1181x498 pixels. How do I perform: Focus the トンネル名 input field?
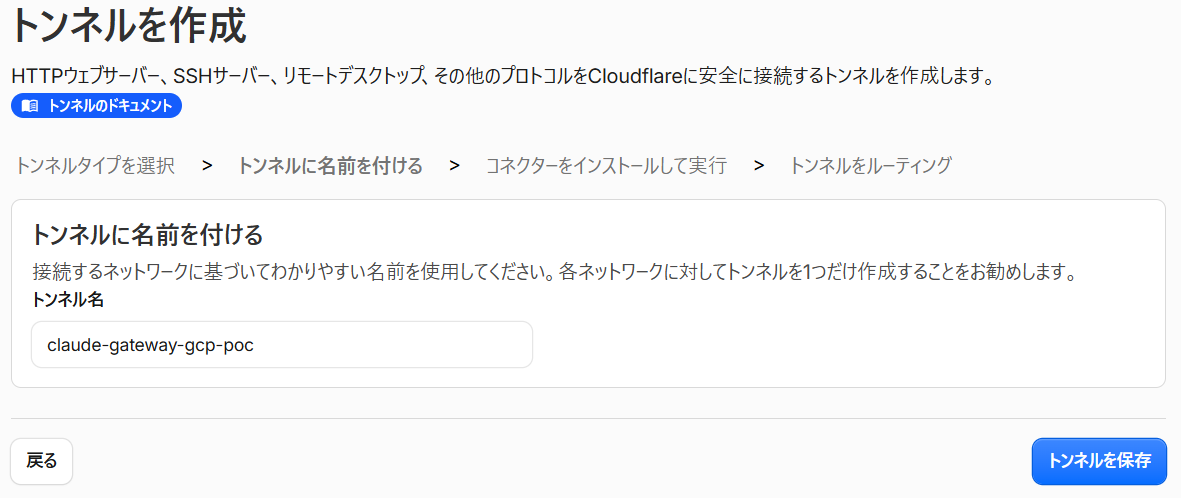pos(282,345)
